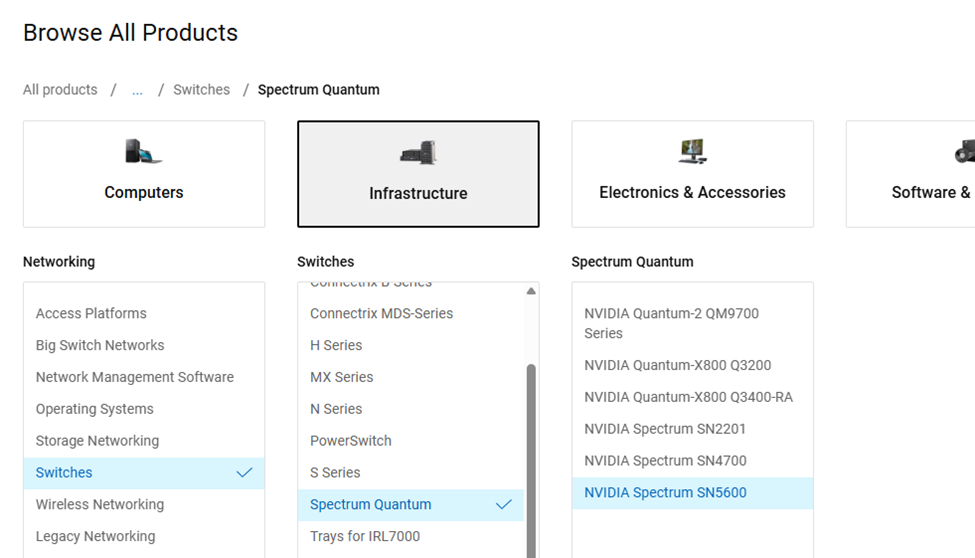Open the Switches breadcrumb link
975x558 pixels.
click(201, 90)
